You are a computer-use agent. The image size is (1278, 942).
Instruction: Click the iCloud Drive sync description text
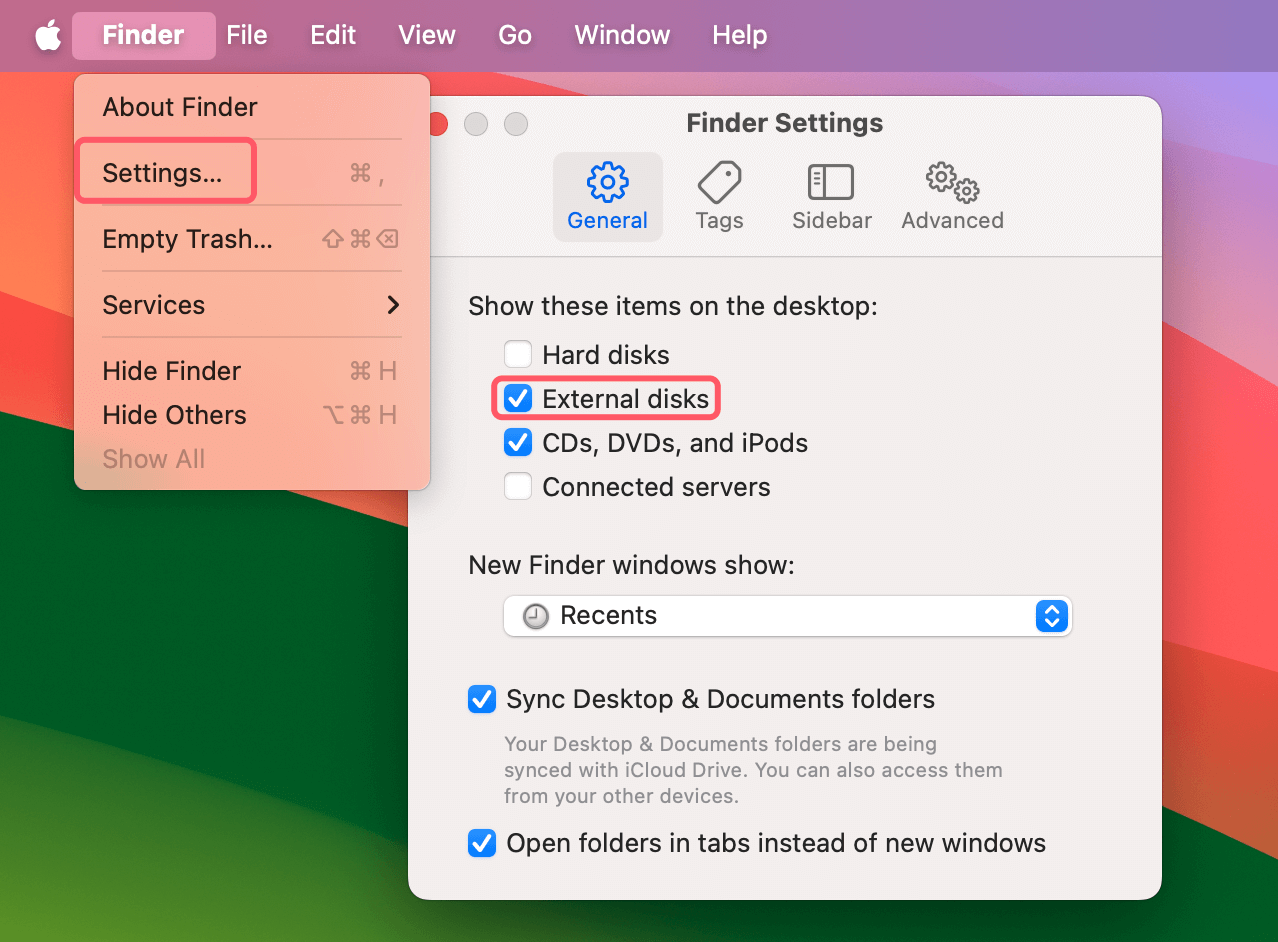(753, 770)
